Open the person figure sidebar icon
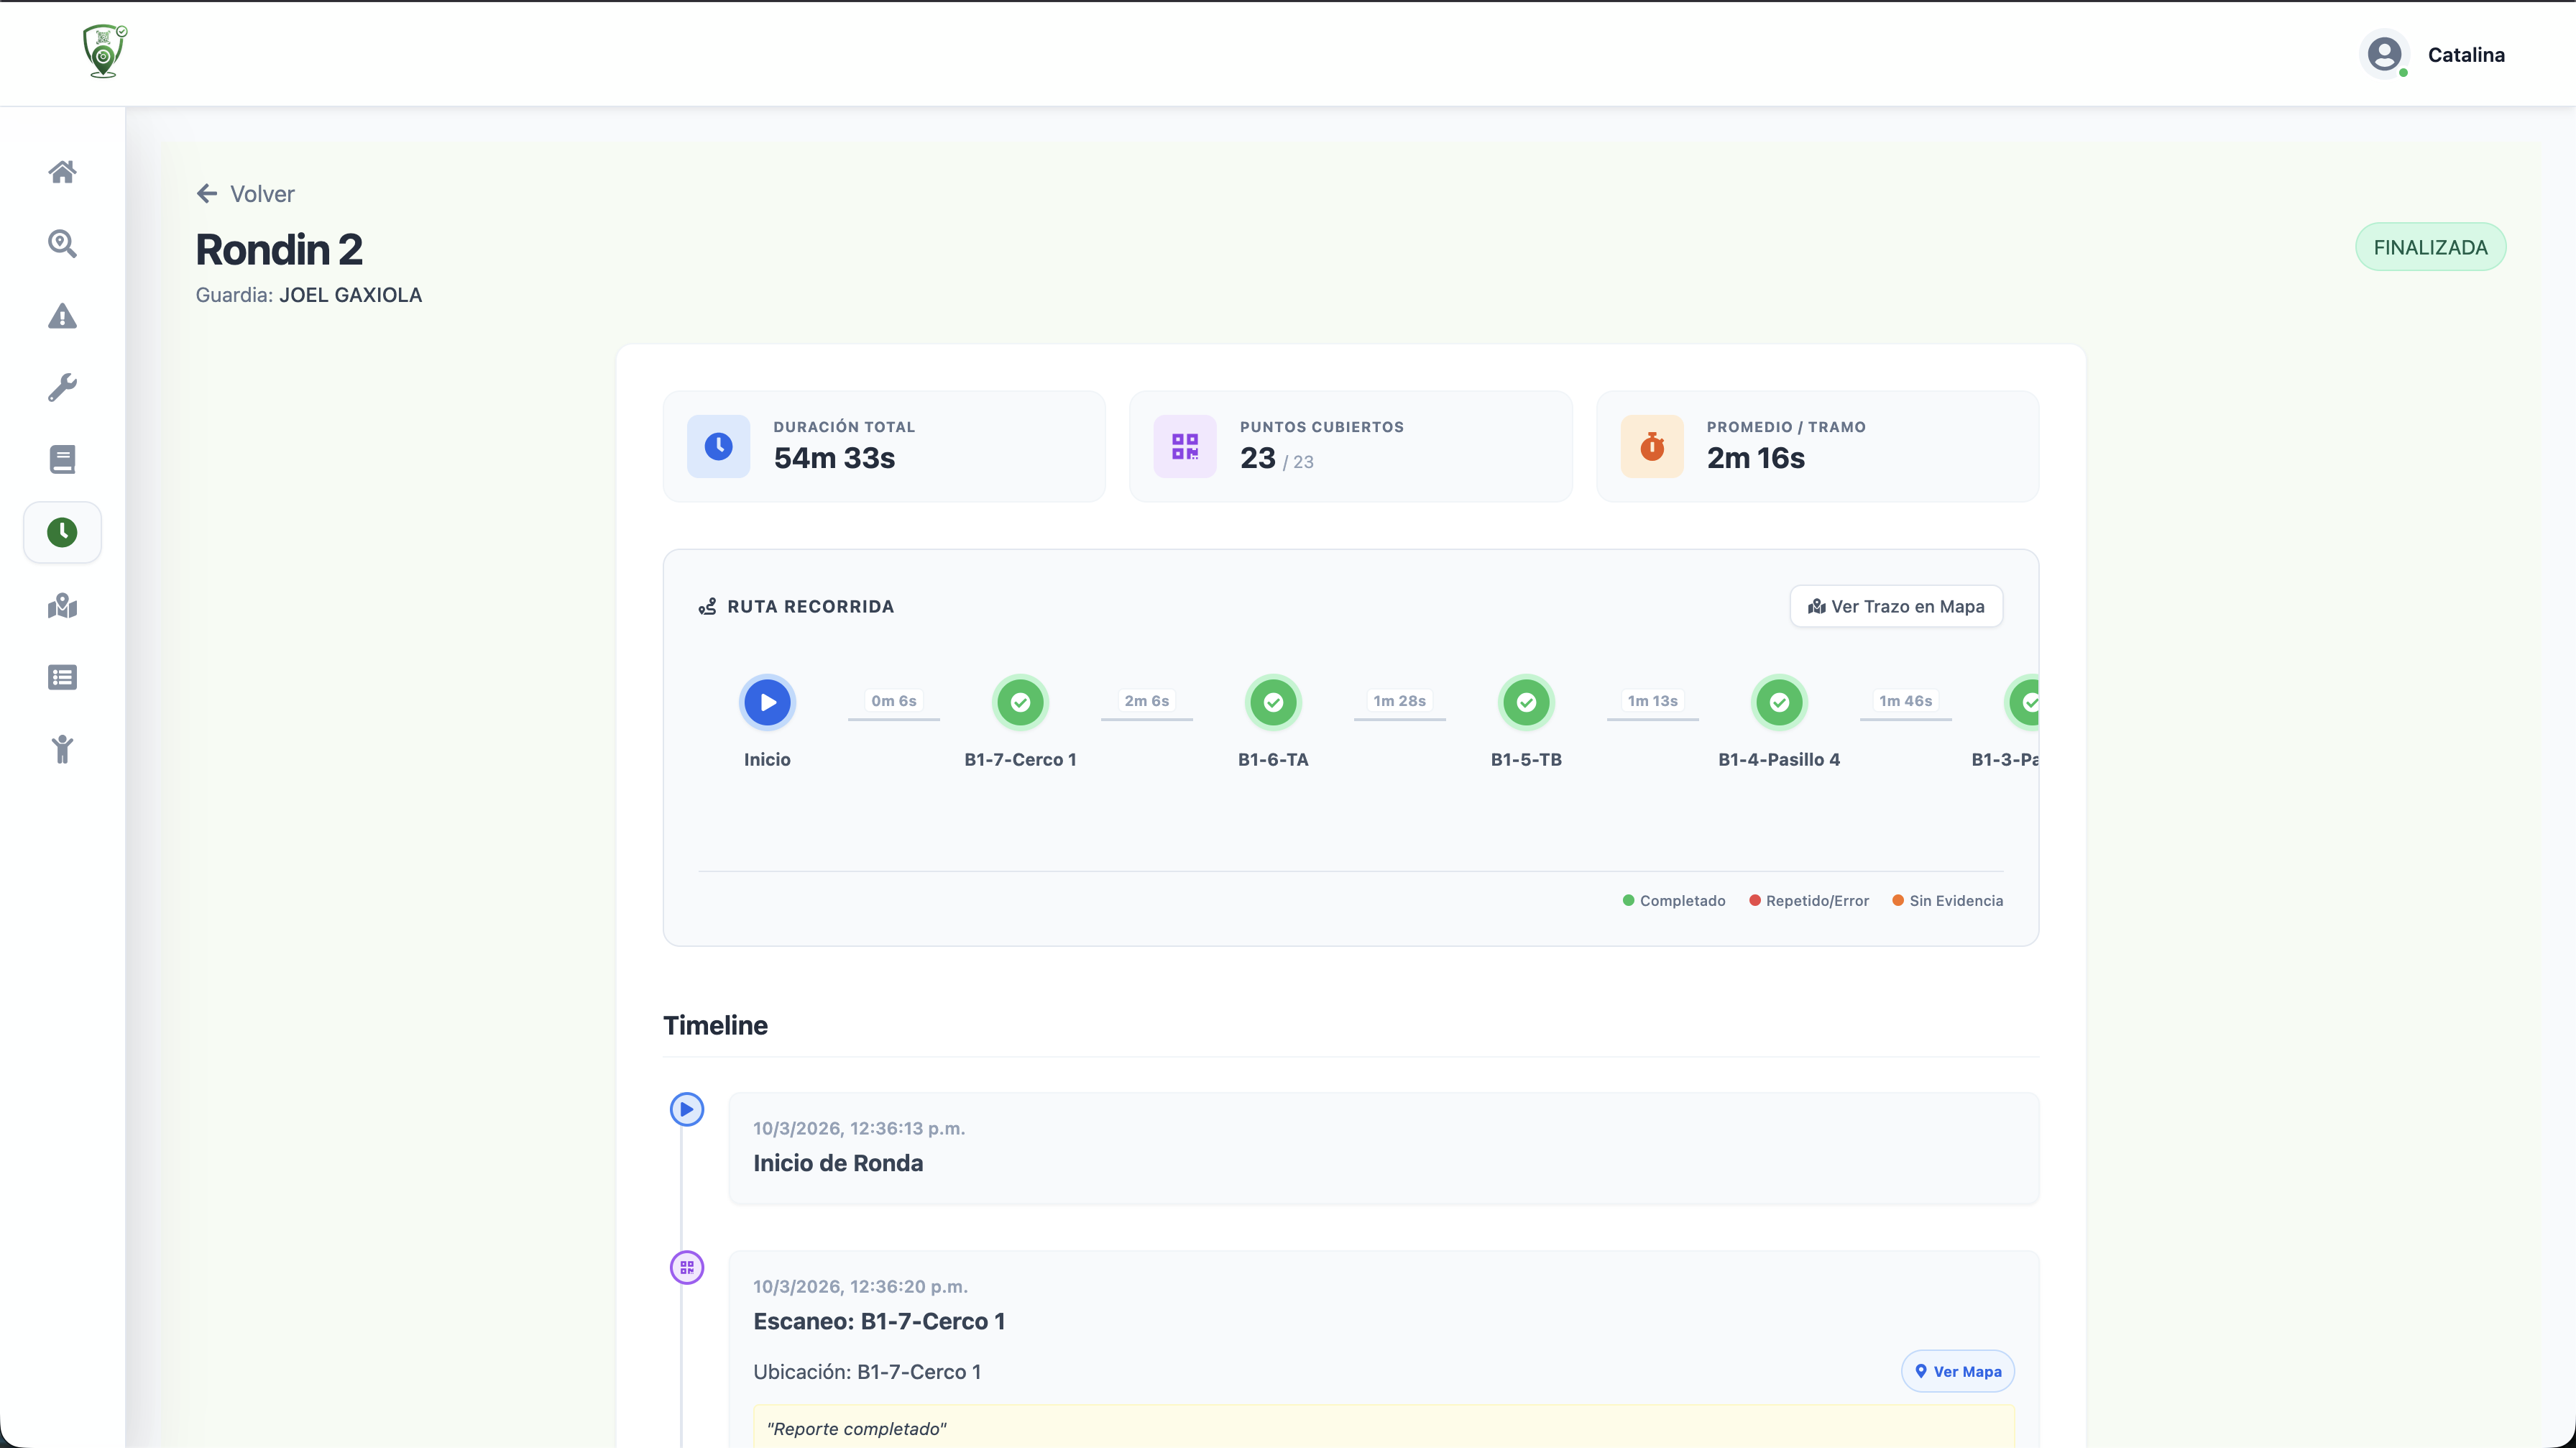Image resolution: width=2576 pixels, height=1448 pixels. pyautogui.click(x=62, y=749)
